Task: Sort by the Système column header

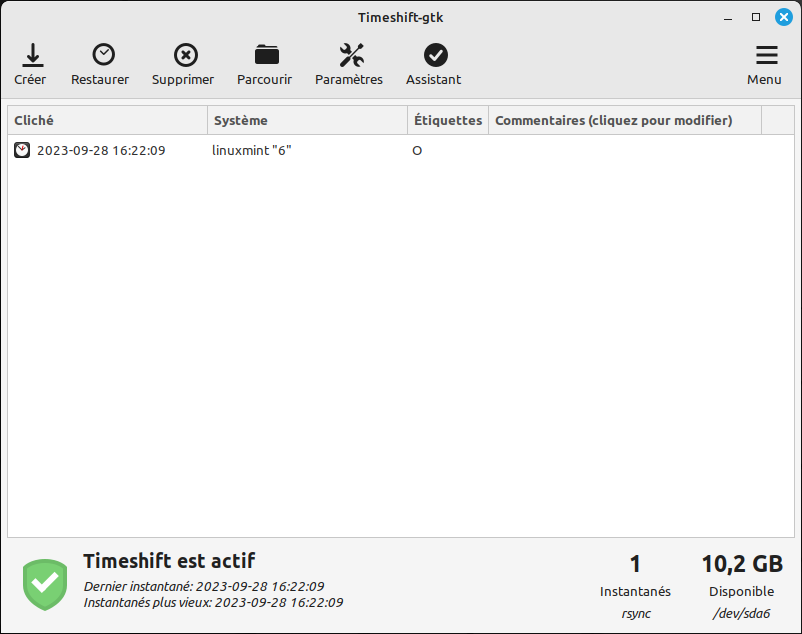Action: 307,120
